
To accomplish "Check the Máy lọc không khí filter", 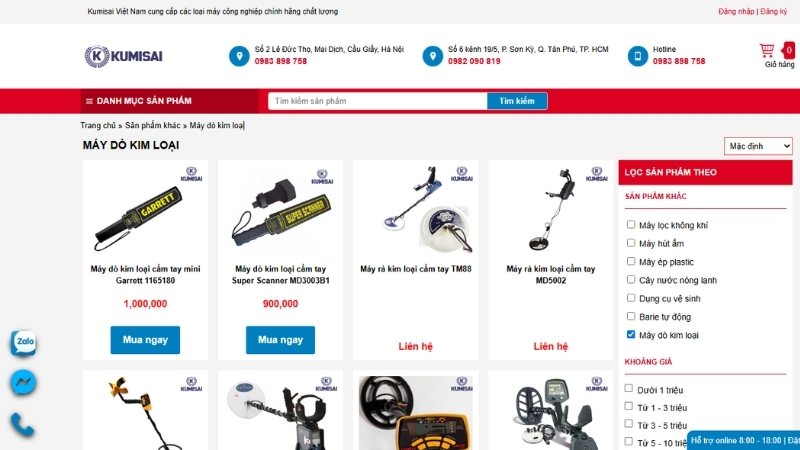I will 631,224.
